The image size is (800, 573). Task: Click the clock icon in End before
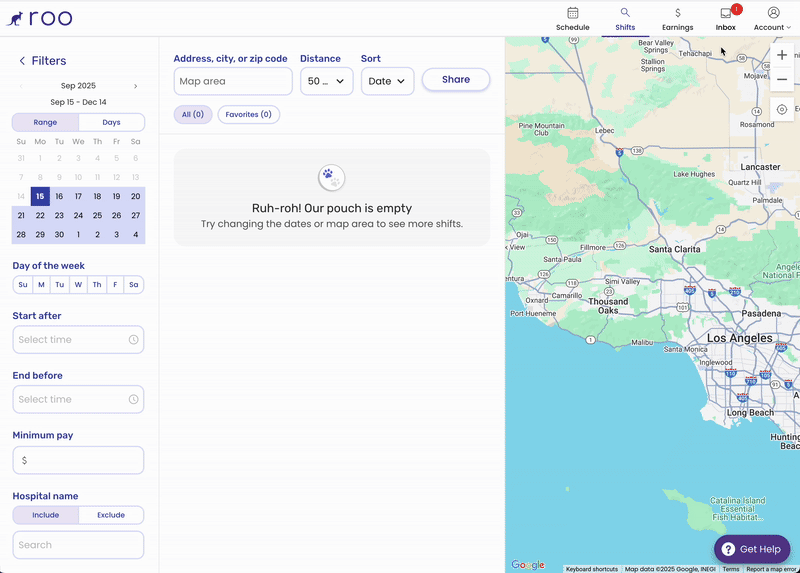pyautogui.click(x=133, y=400)
